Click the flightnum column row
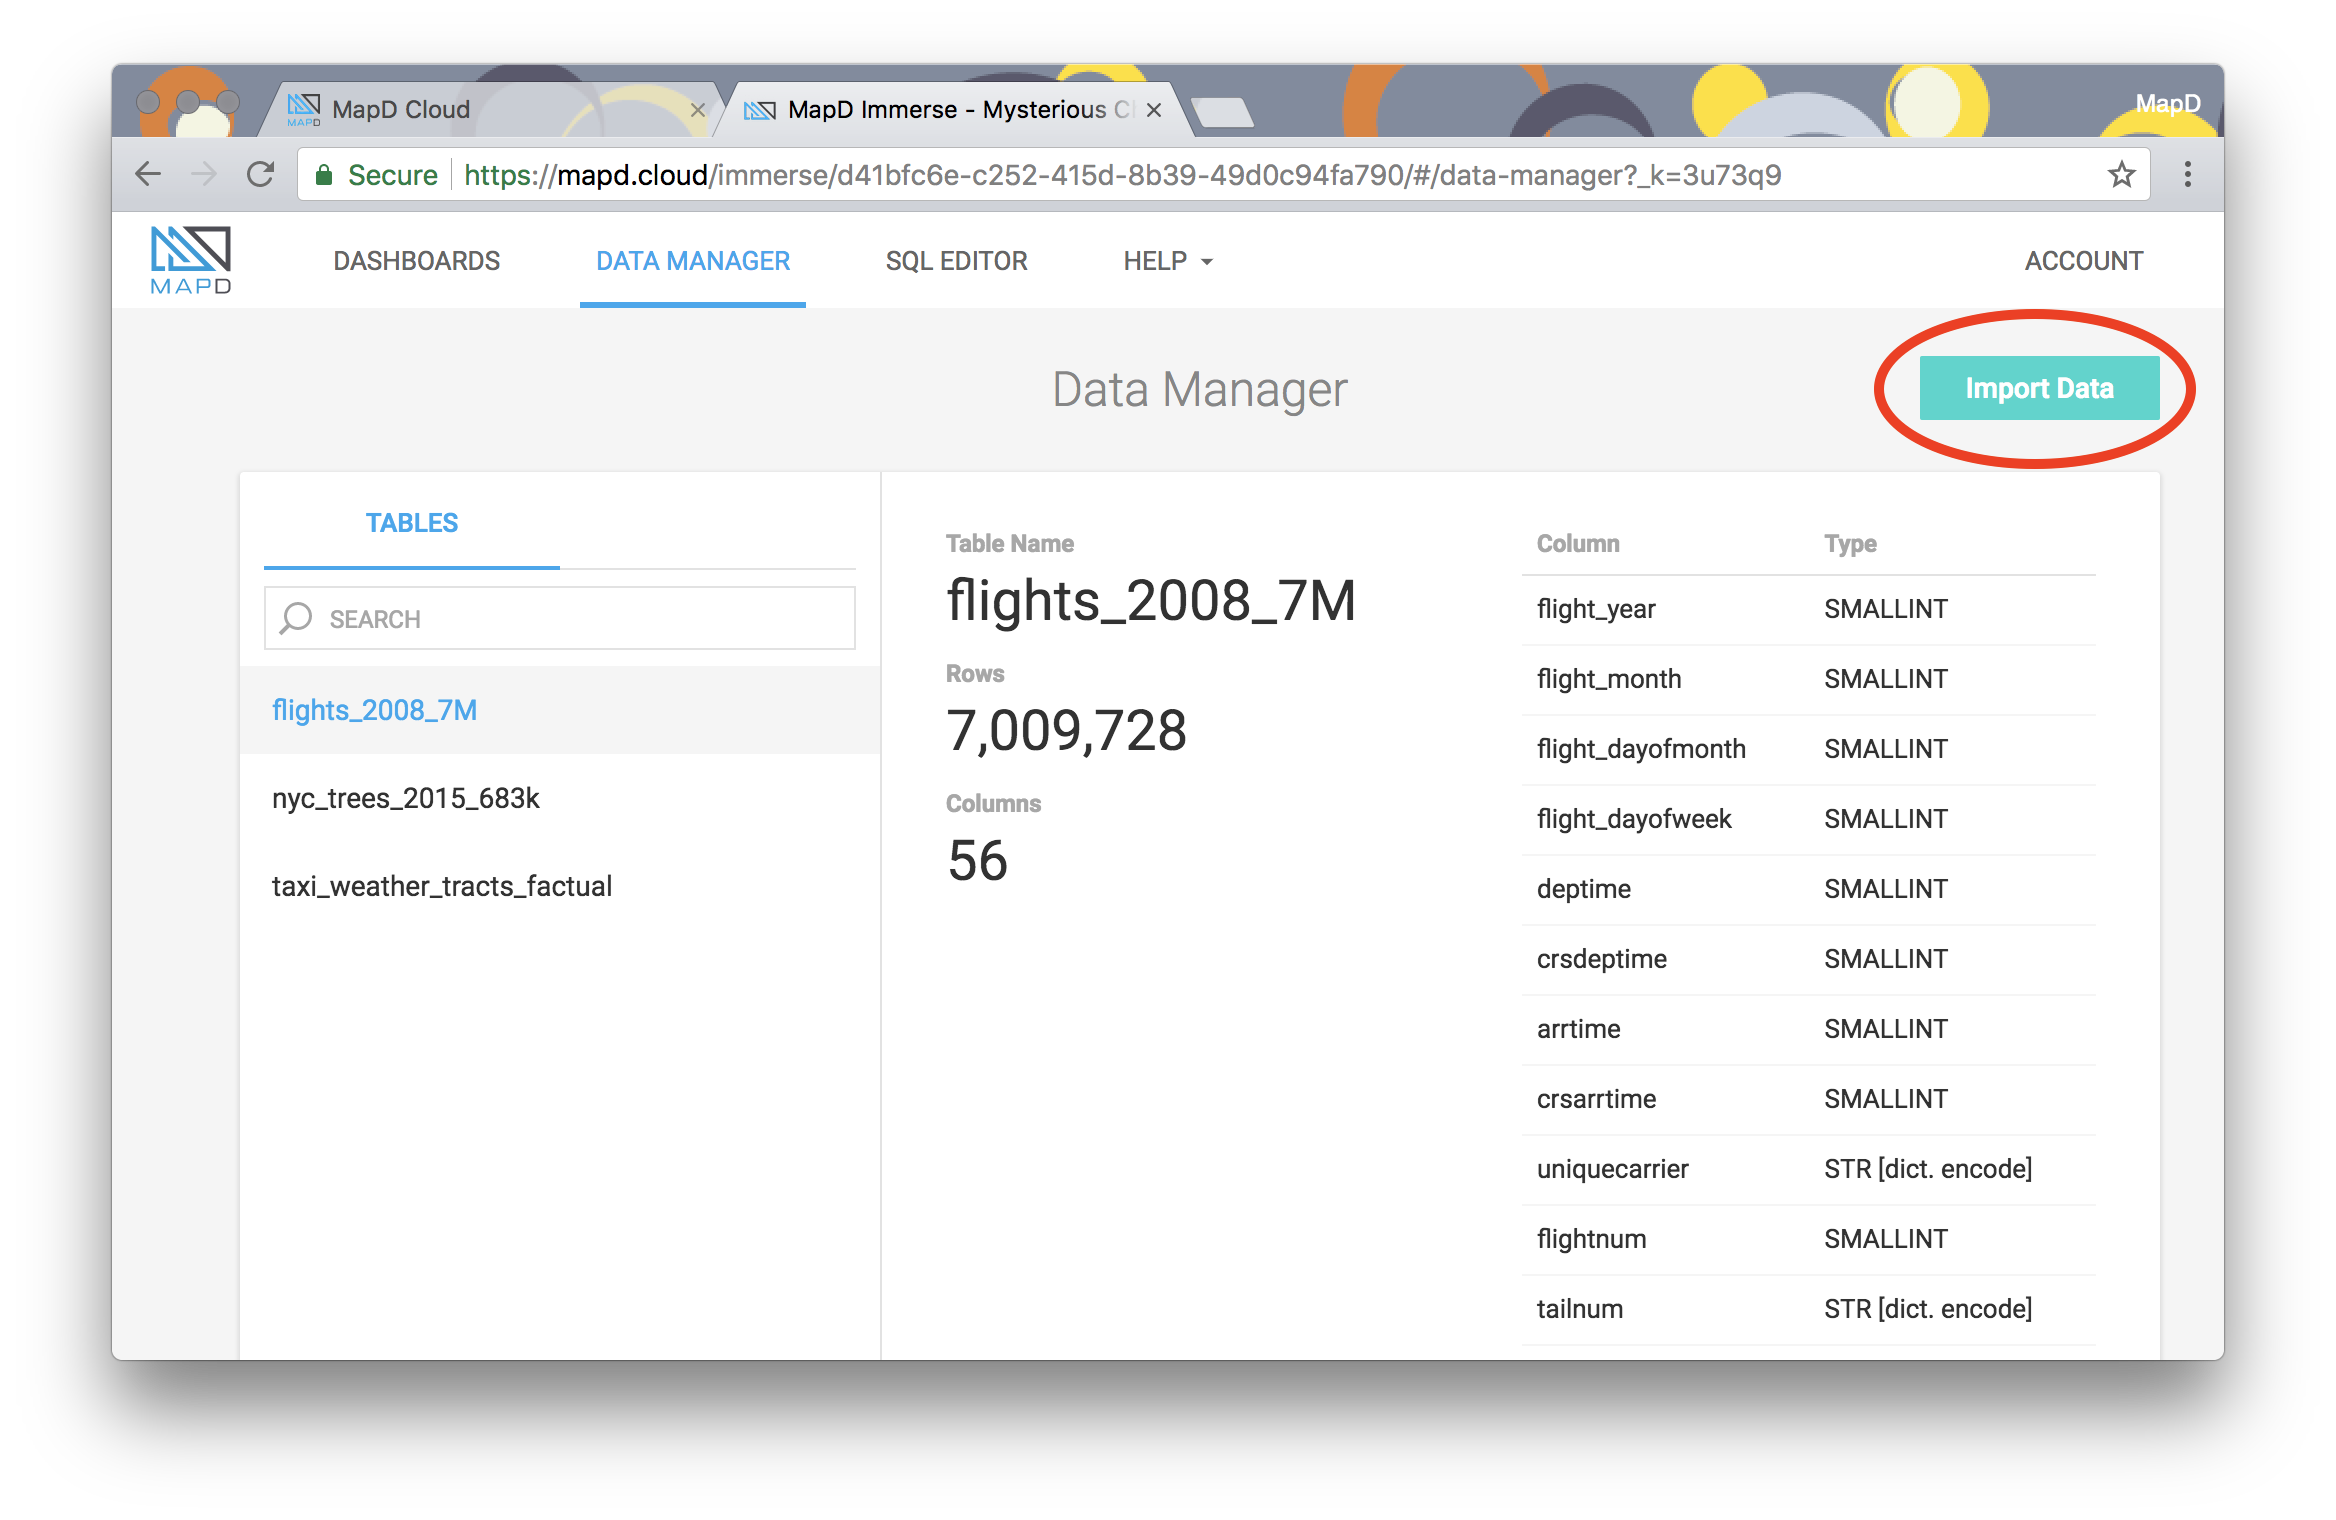 [x=1808, y=1239]
